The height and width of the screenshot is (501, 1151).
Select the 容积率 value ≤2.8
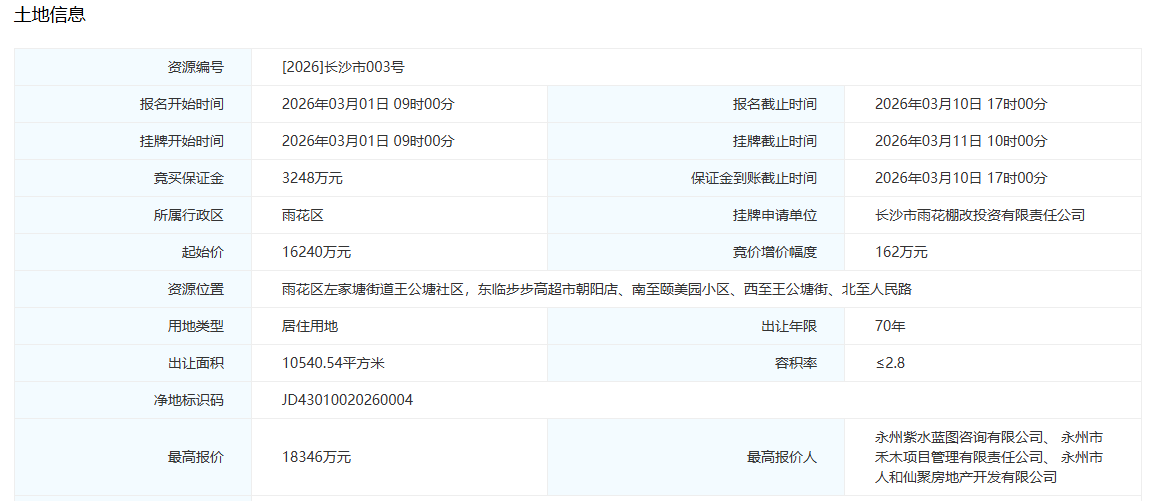[x=889, y=363]
